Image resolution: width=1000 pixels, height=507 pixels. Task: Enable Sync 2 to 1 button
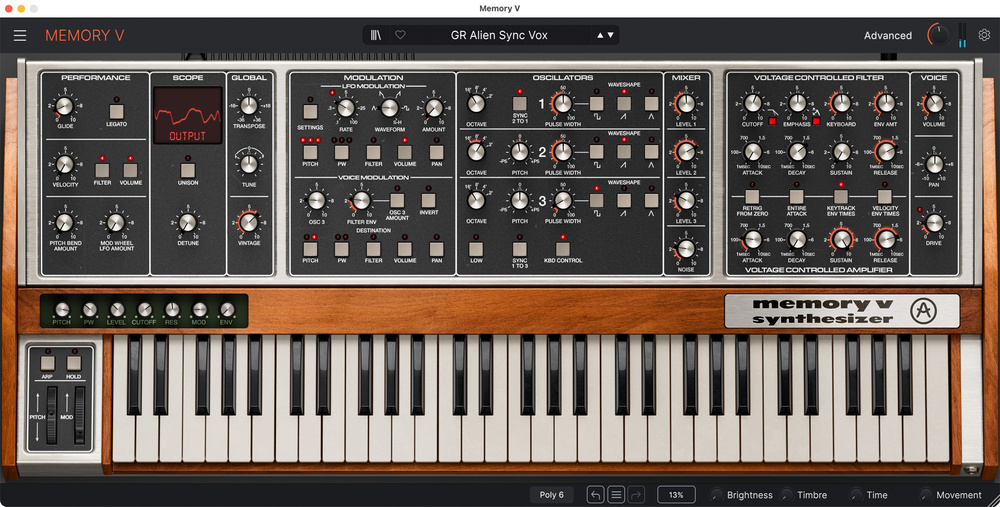tap(520, 103)
